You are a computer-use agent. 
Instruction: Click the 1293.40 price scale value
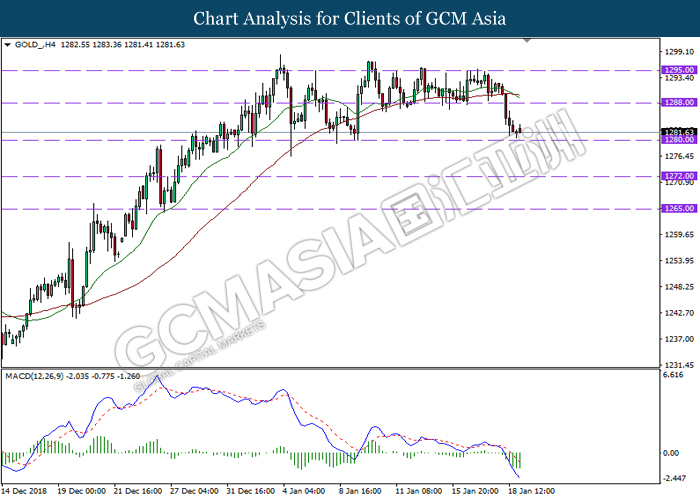tap(679, 78)
